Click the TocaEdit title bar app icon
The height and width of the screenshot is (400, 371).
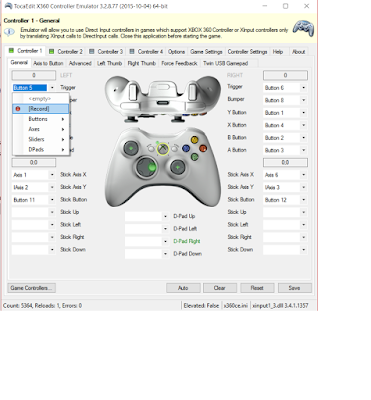tap(8, 6)
